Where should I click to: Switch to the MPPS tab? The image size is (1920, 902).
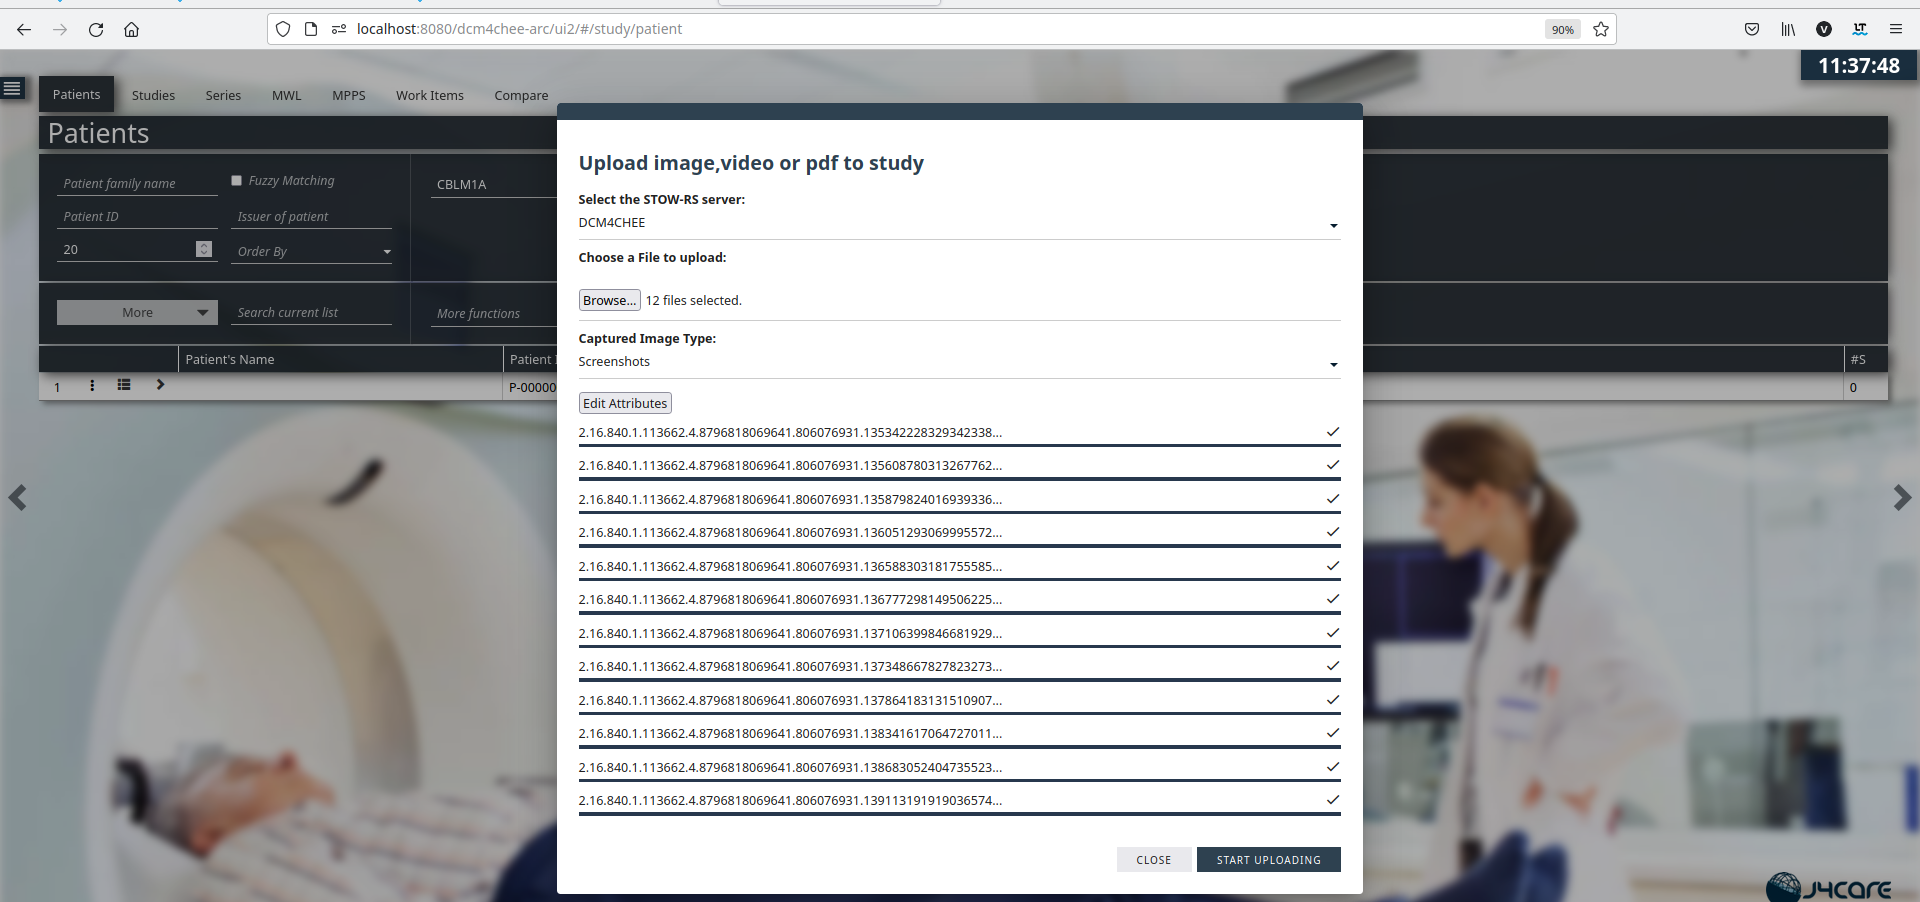pos(348,95)
